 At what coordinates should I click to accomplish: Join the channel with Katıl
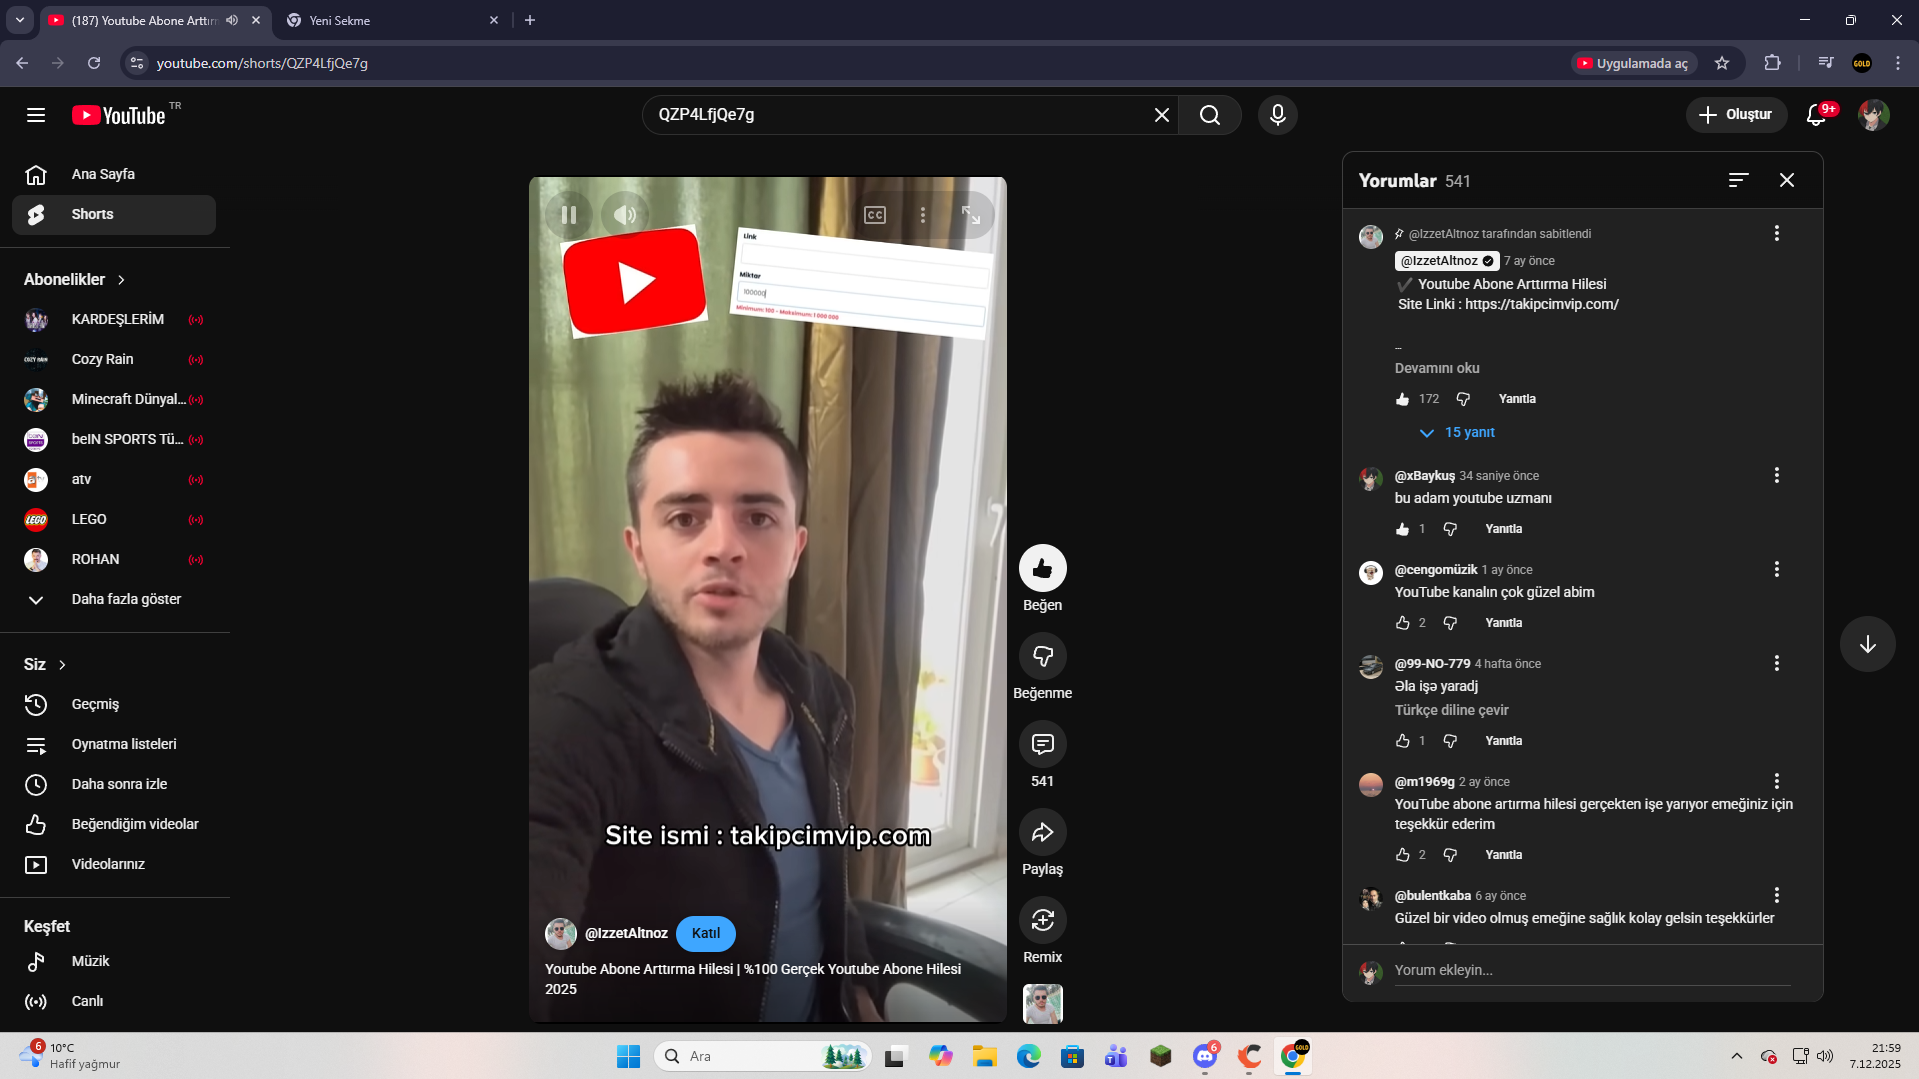[x=705, y=933]
